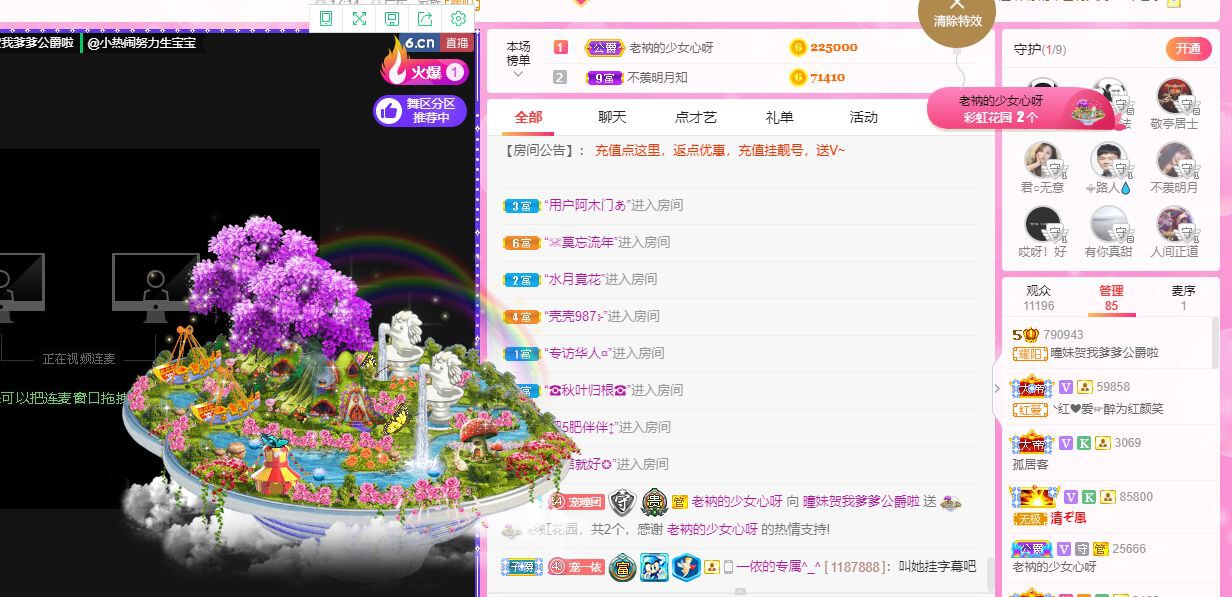Click the 2富 badge next to 水月竟花
Screen dimensions: 1232x597
point(520,279)
